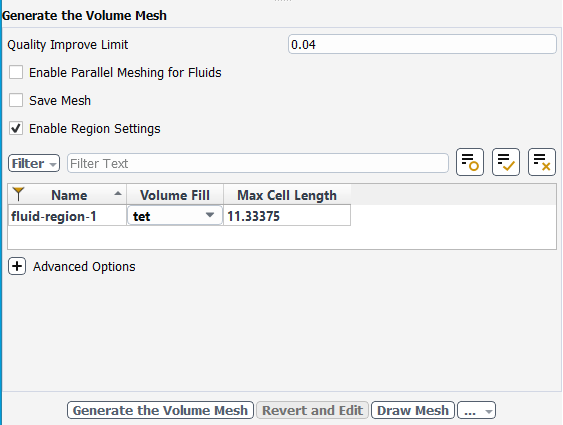The width and height of the screenshot is (563, 425).
Task: Click the select-all checkmark list icon
Action: [506, 162]
